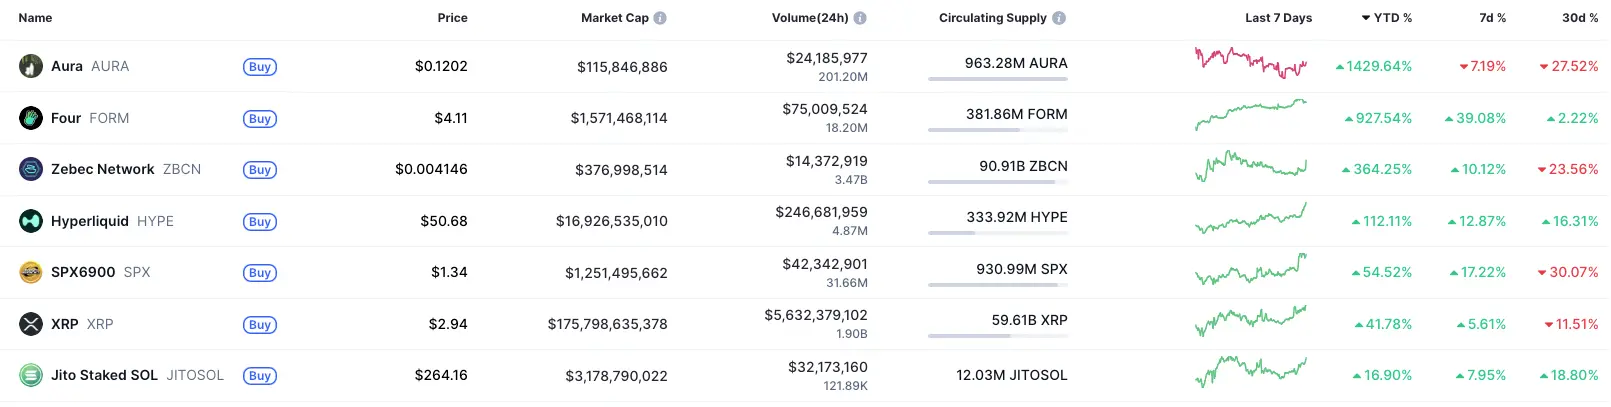Click the Aura coin logo icon
Screen dimensions: 1611x407
pyautogui.click(x=31, y=66)
